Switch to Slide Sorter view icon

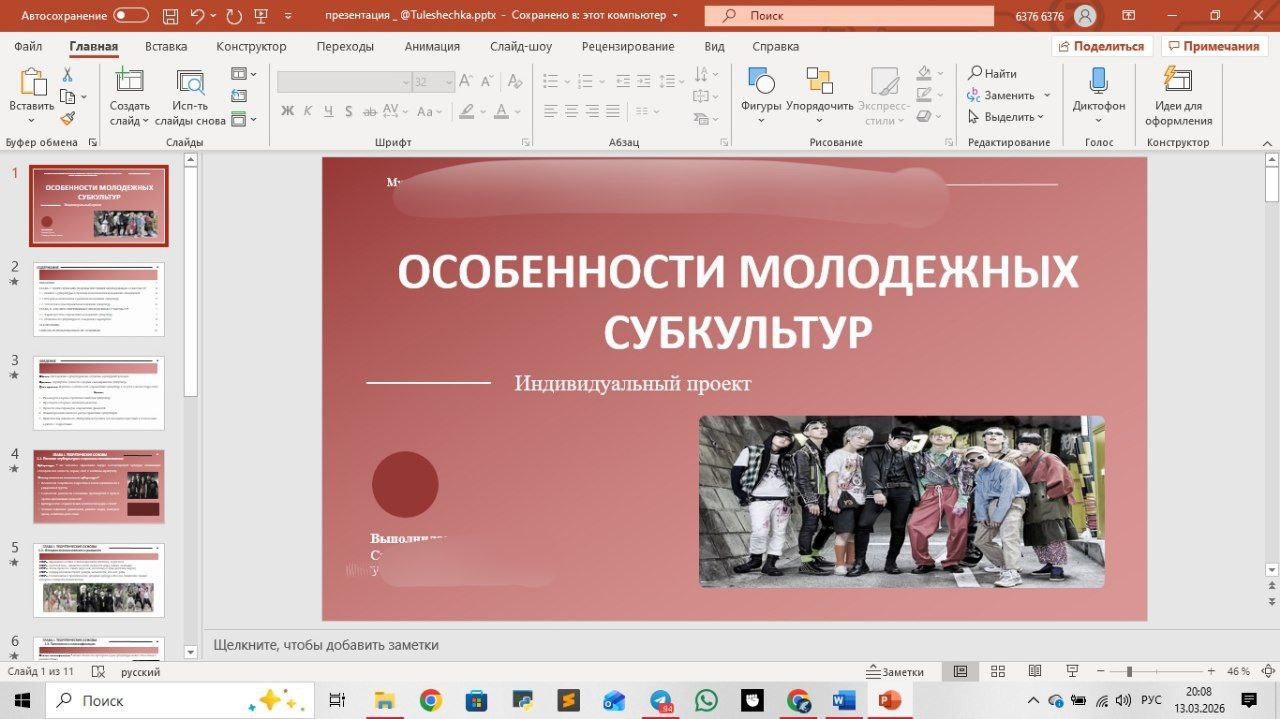(x=997, y=671)
